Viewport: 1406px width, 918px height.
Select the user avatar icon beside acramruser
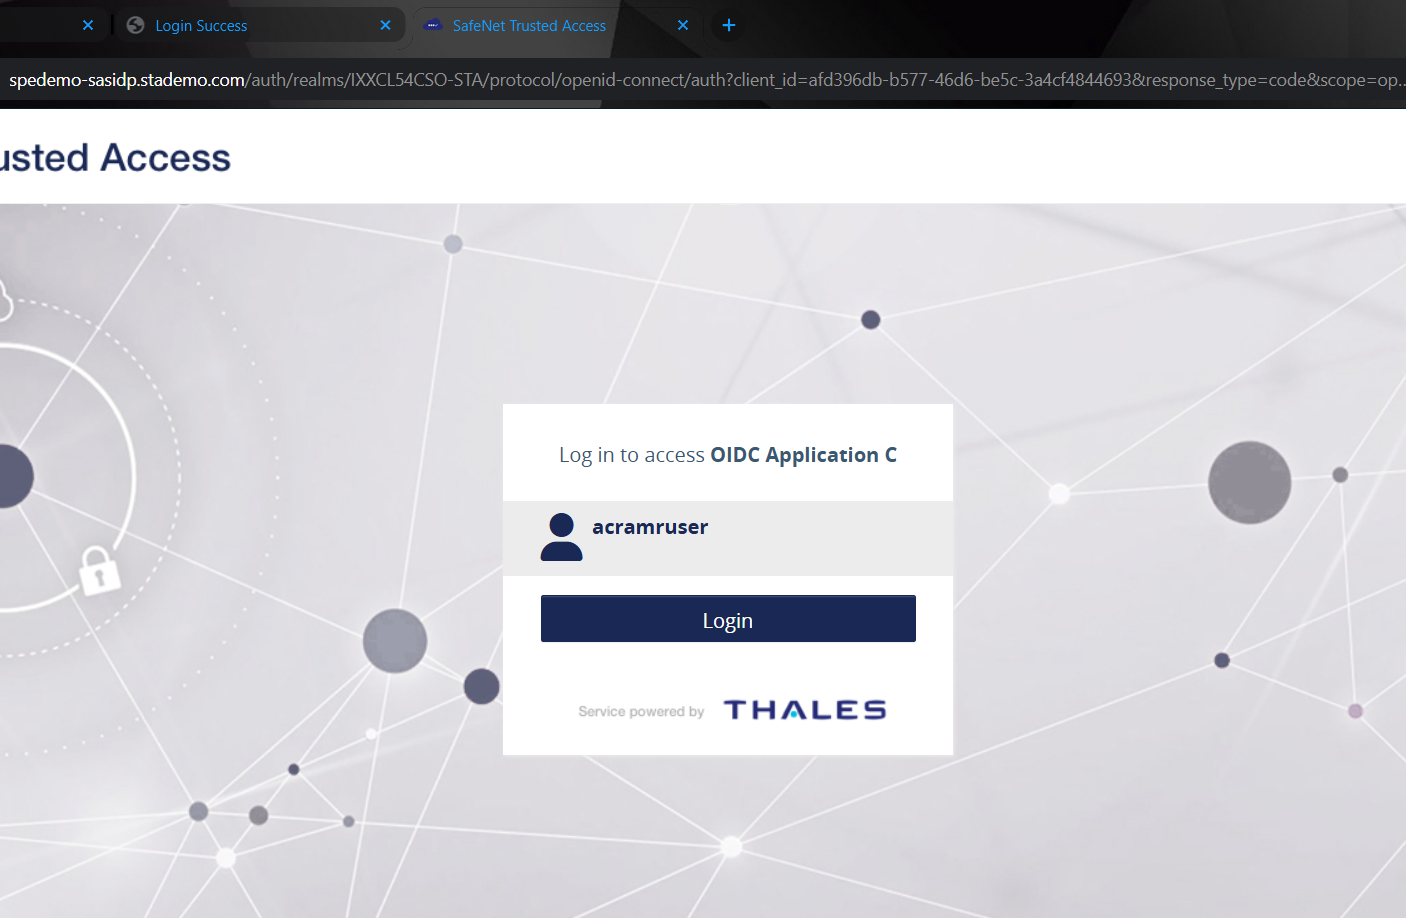click(561, 538)
